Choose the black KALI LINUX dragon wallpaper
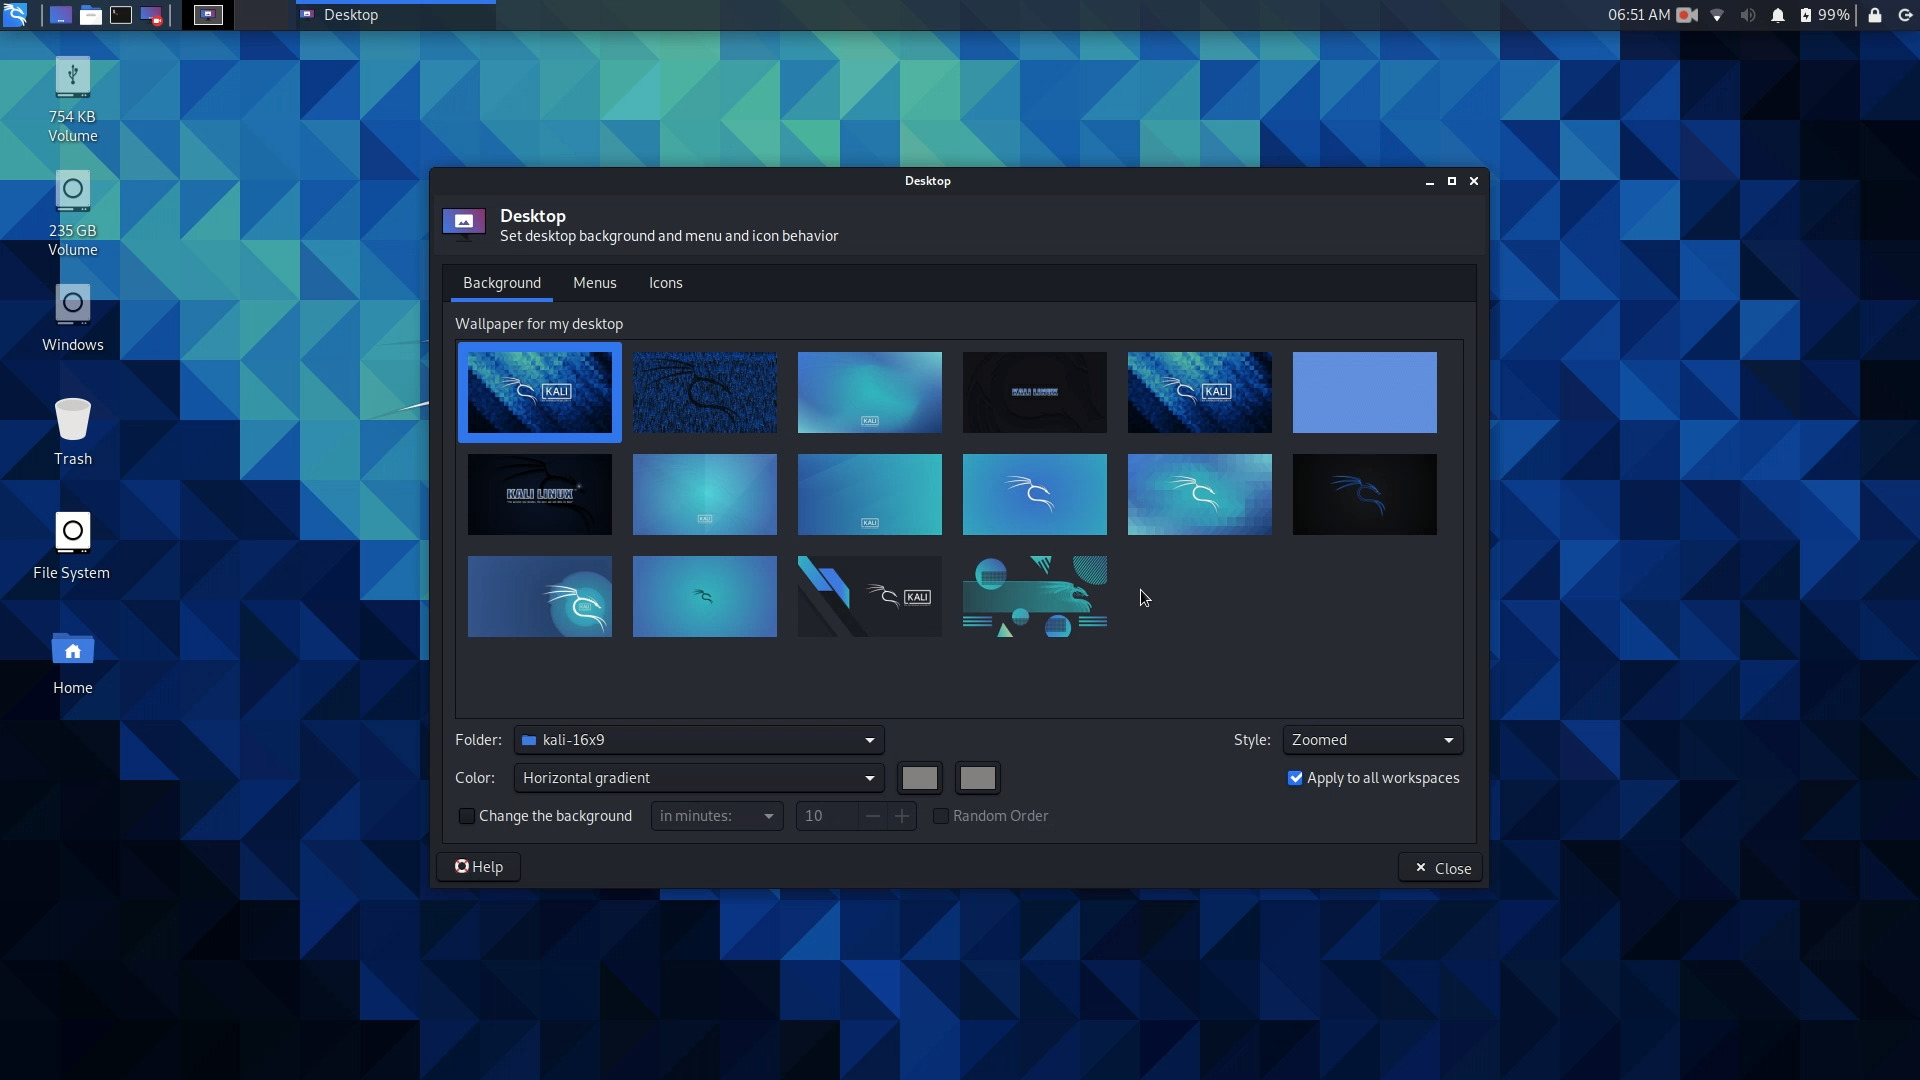The height and width of the screenshot is (1080, 1920). point(540,494)
